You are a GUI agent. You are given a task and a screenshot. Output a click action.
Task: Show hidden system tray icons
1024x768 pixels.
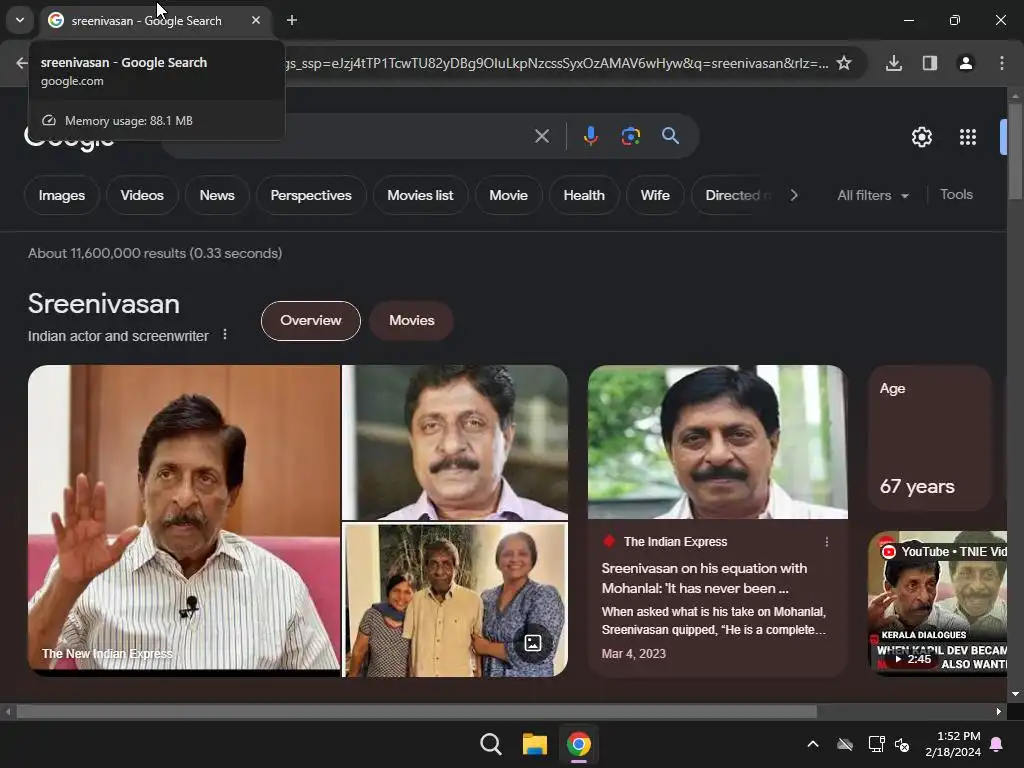[813, 744]
